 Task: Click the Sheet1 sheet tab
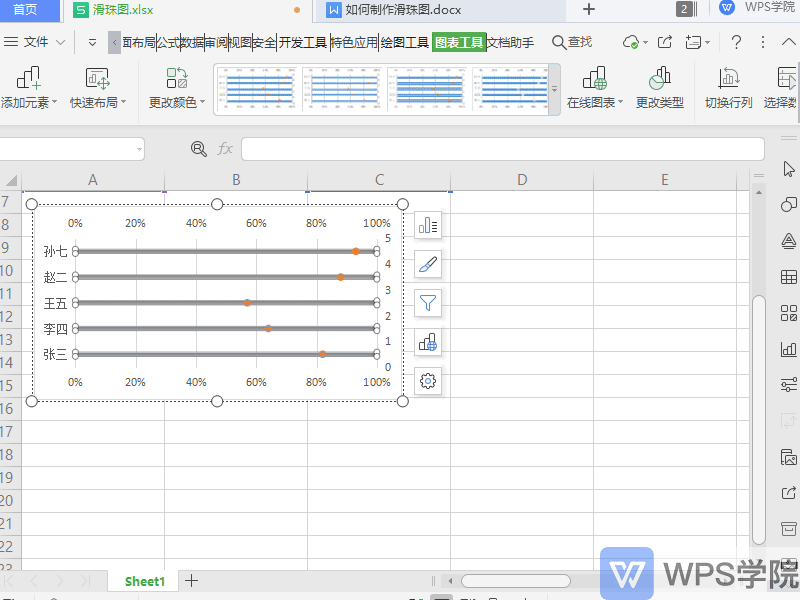click(x=145, y=582)
